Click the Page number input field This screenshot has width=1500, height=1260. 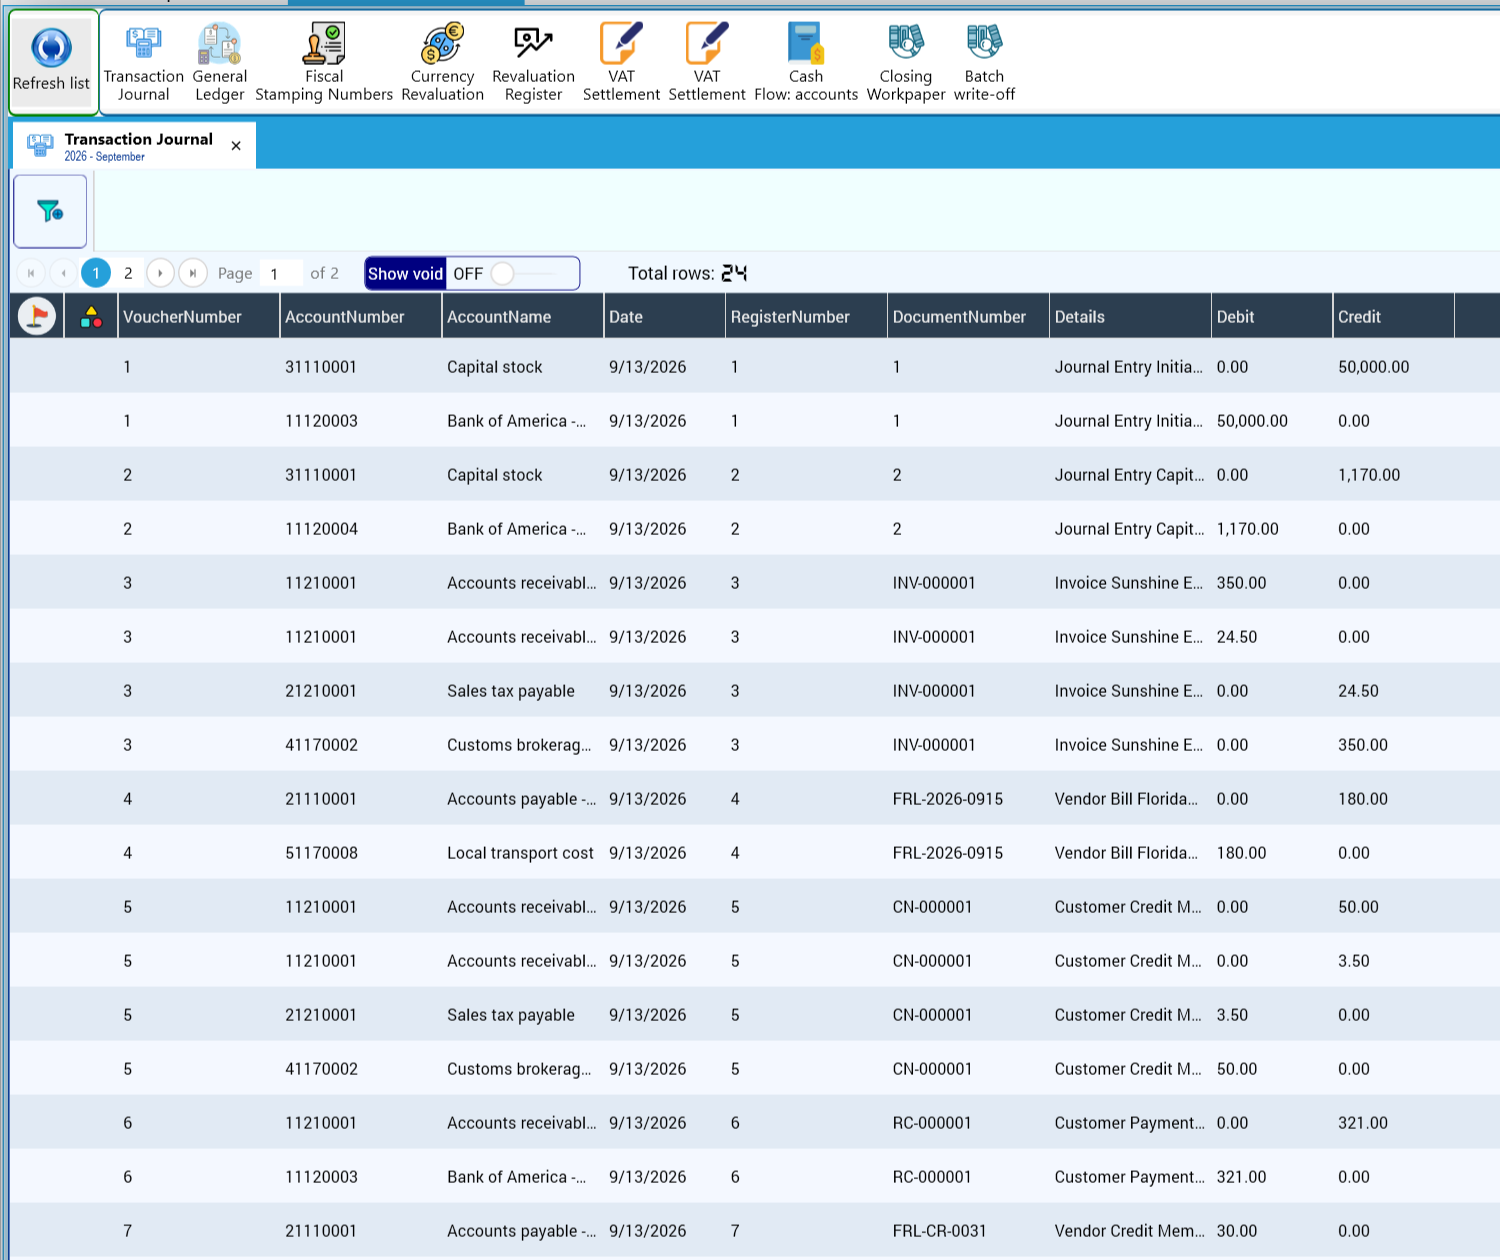[281, 273]
